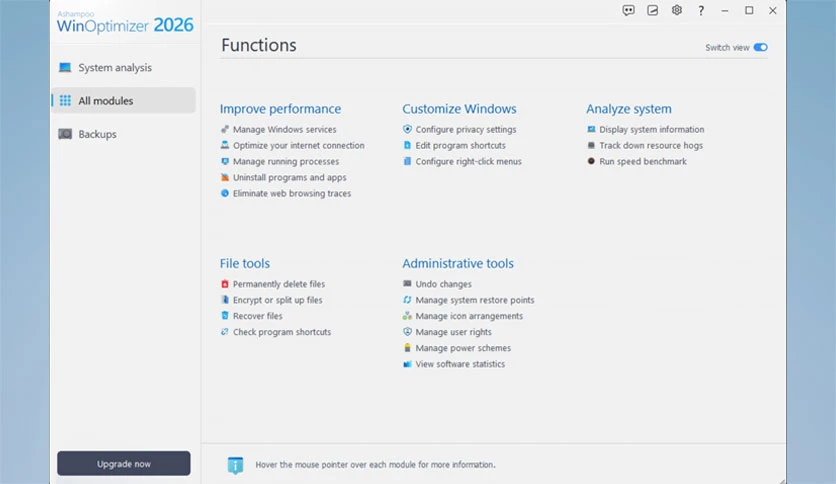Launch Encrypt or split up files
Screen dimensions: 836x484
click(x=278, y=300)
